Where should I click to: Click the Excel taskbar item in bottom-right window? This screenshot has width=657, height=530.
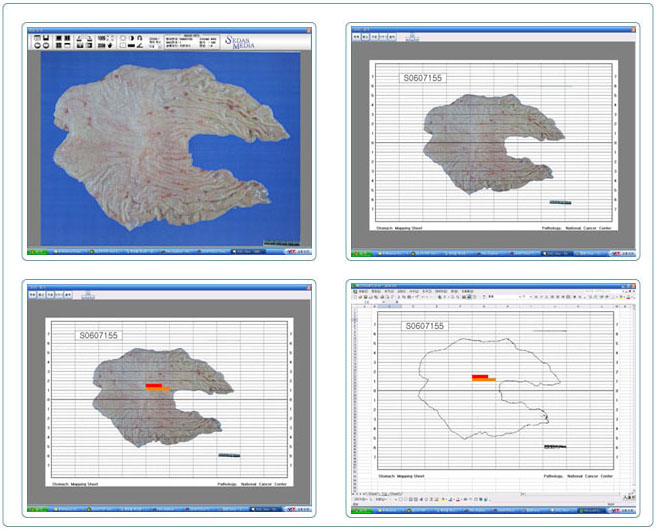(x=591, y=510)
